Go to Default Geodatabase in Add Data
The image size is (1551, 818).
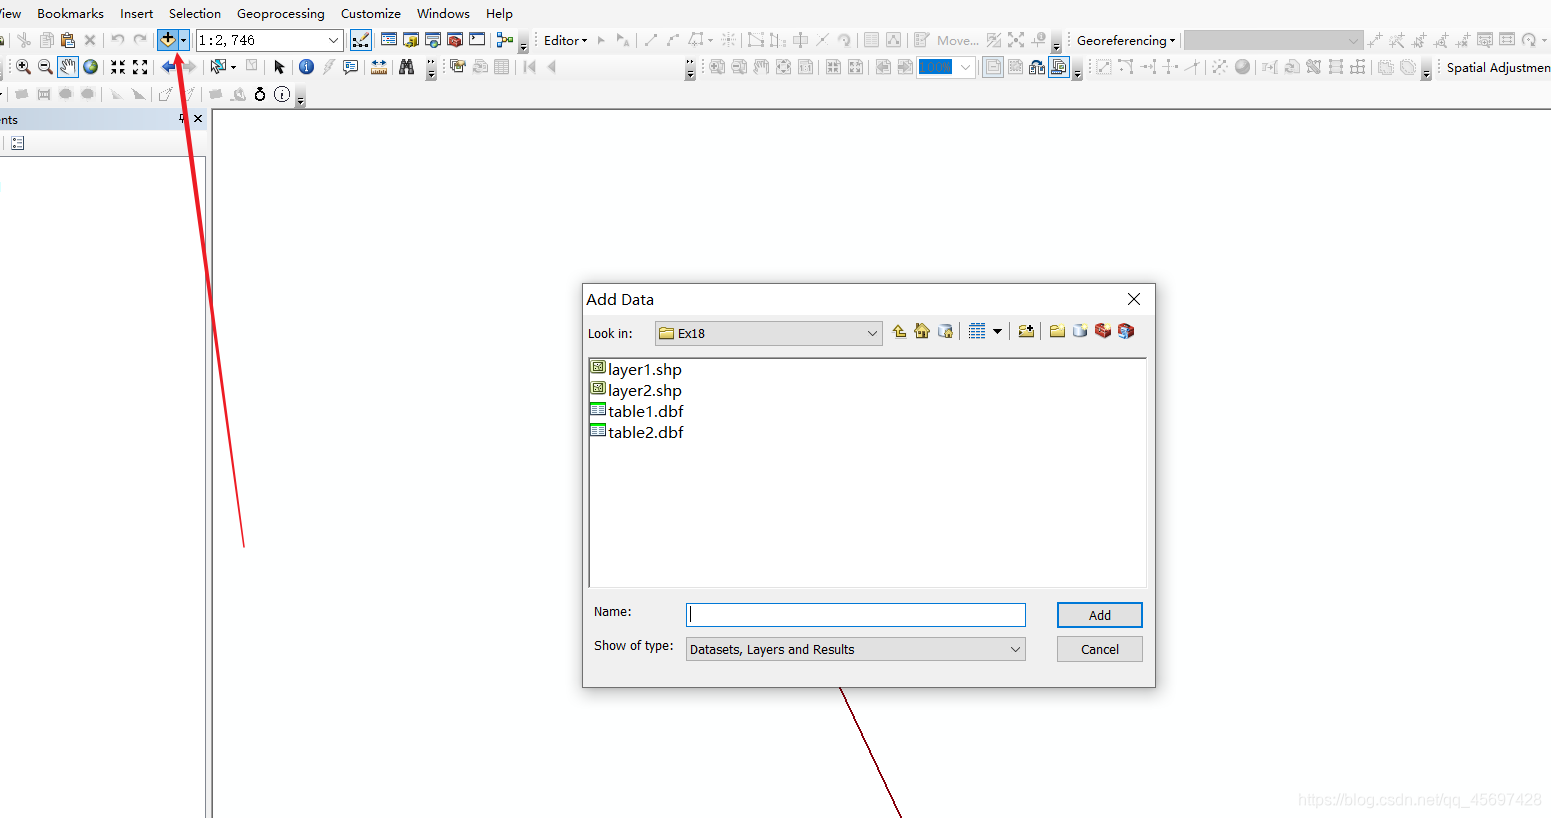pyautogui.click(x=945, y=331)
